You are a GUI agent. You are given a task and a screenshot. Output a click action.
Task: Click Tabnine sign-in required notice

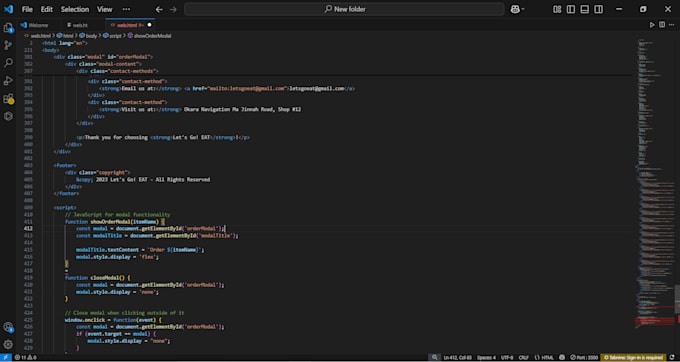[633, 358]
